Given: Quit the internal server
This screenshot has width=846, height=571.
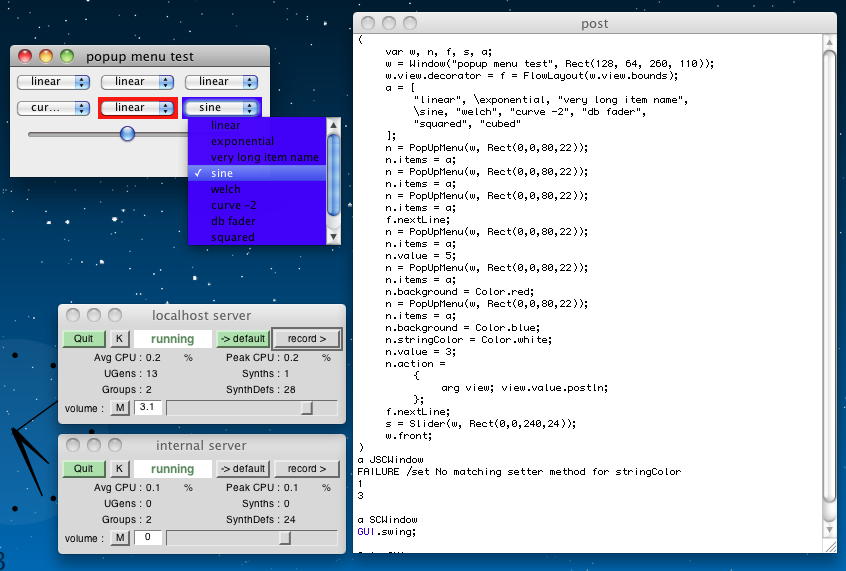Looking at the screenshot, I should (x=83, y=469).
